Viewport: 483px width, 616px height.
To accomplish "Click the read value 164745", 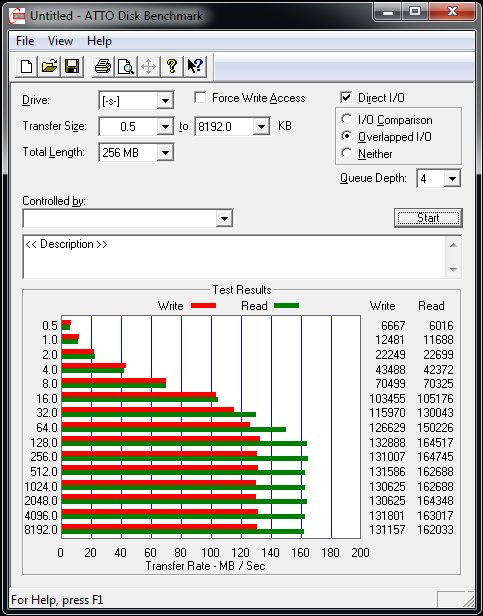I will (x=435, y=457).
